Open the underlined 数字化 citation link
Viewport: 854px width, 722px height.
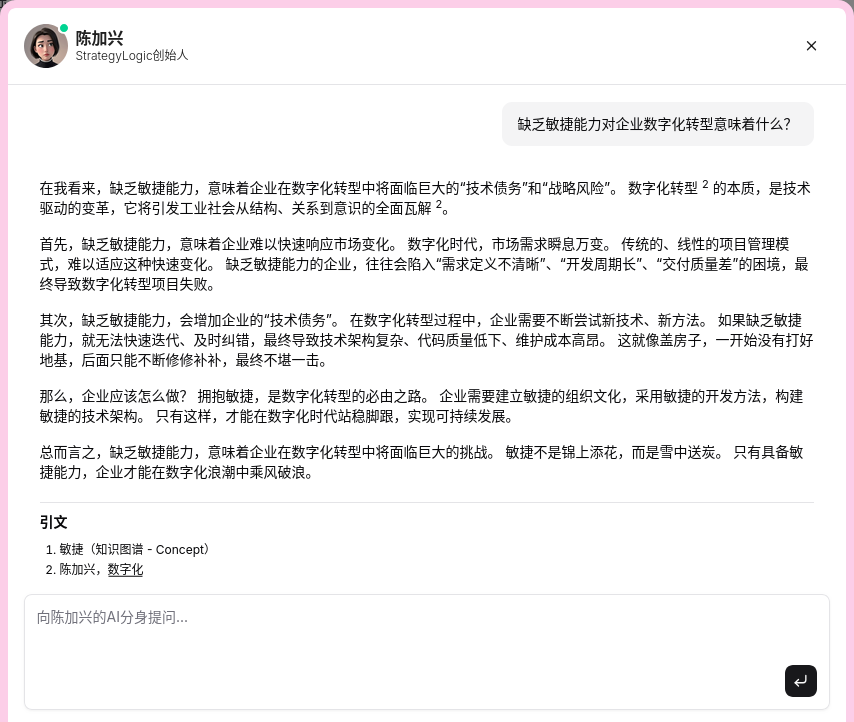(125, 569)
